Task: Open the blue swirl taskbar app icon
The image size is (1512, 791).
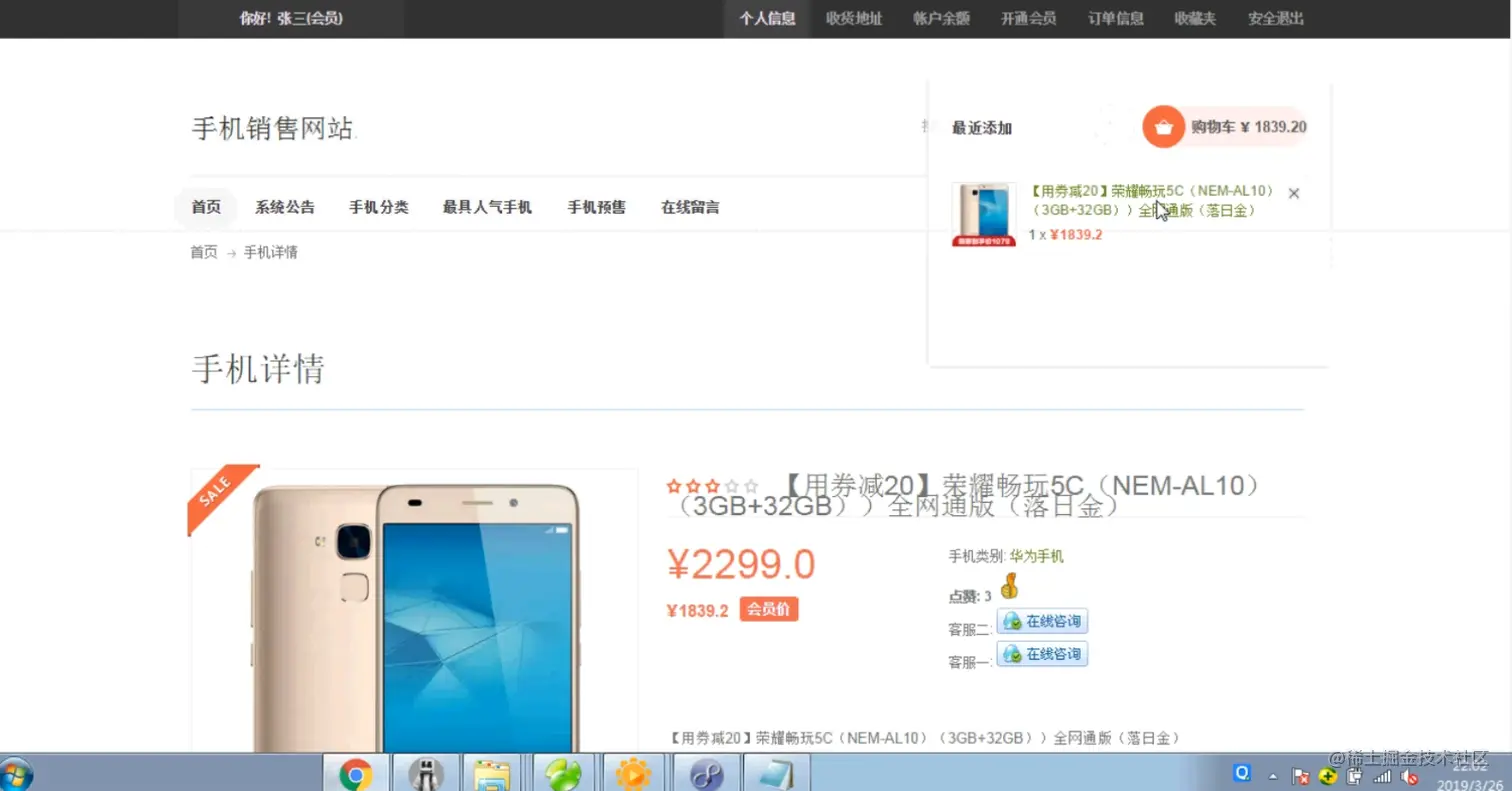Action: 705,774
